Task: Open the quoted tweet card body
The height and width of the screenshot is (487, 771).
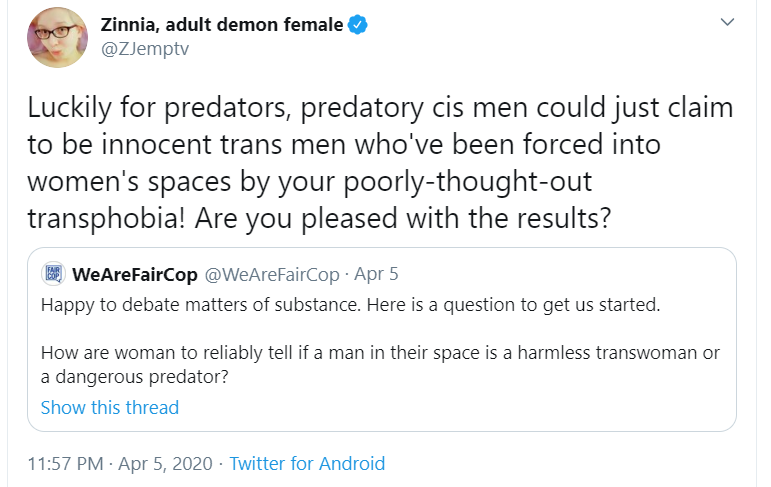Action: point(382,339)
